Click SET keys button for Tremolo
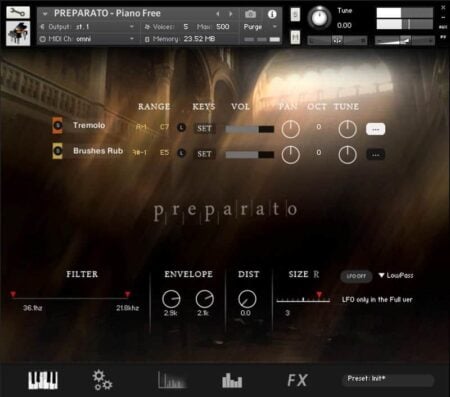The width and height of the screenshot is (450, 397). (x=204, y=129)
